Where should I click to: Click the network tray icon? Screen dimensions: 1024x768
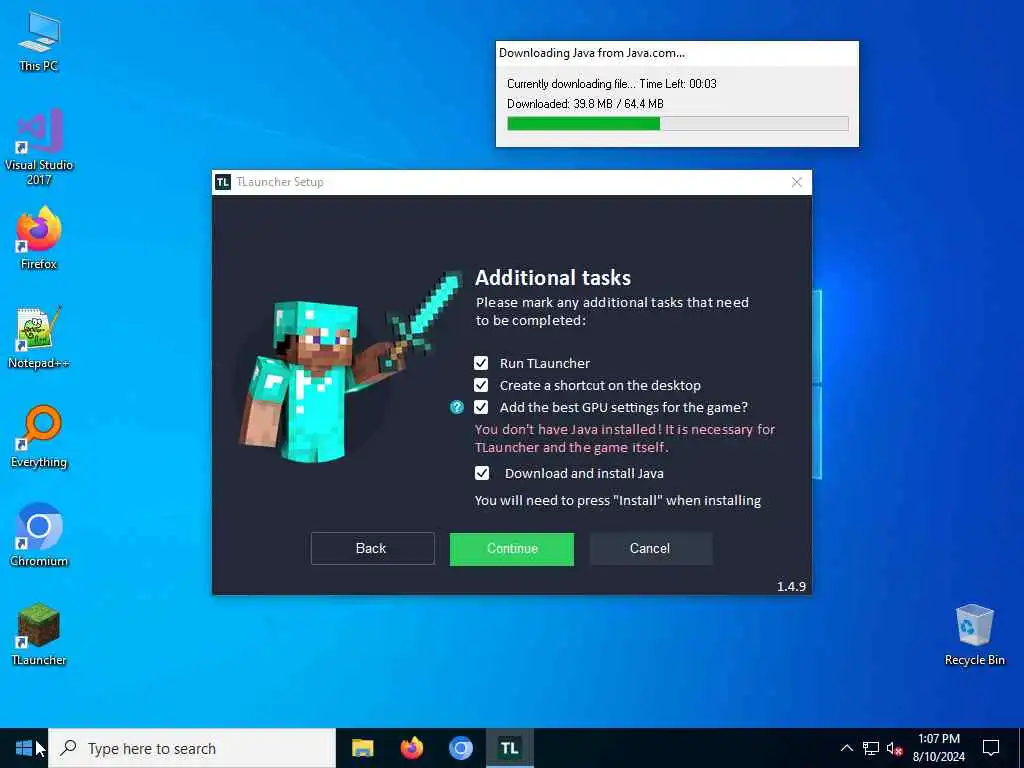pos(871,748)
